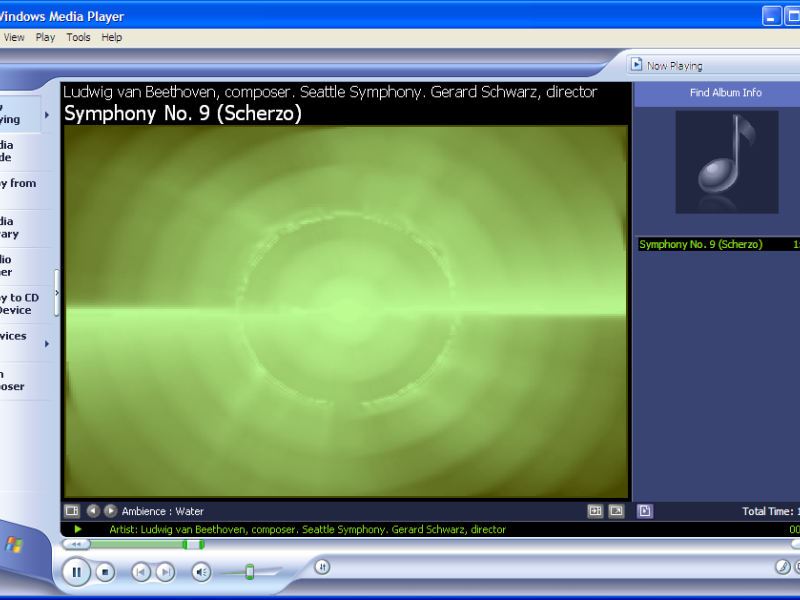
Task: Open the Now Playing options view icon
Action: point(72,511)
